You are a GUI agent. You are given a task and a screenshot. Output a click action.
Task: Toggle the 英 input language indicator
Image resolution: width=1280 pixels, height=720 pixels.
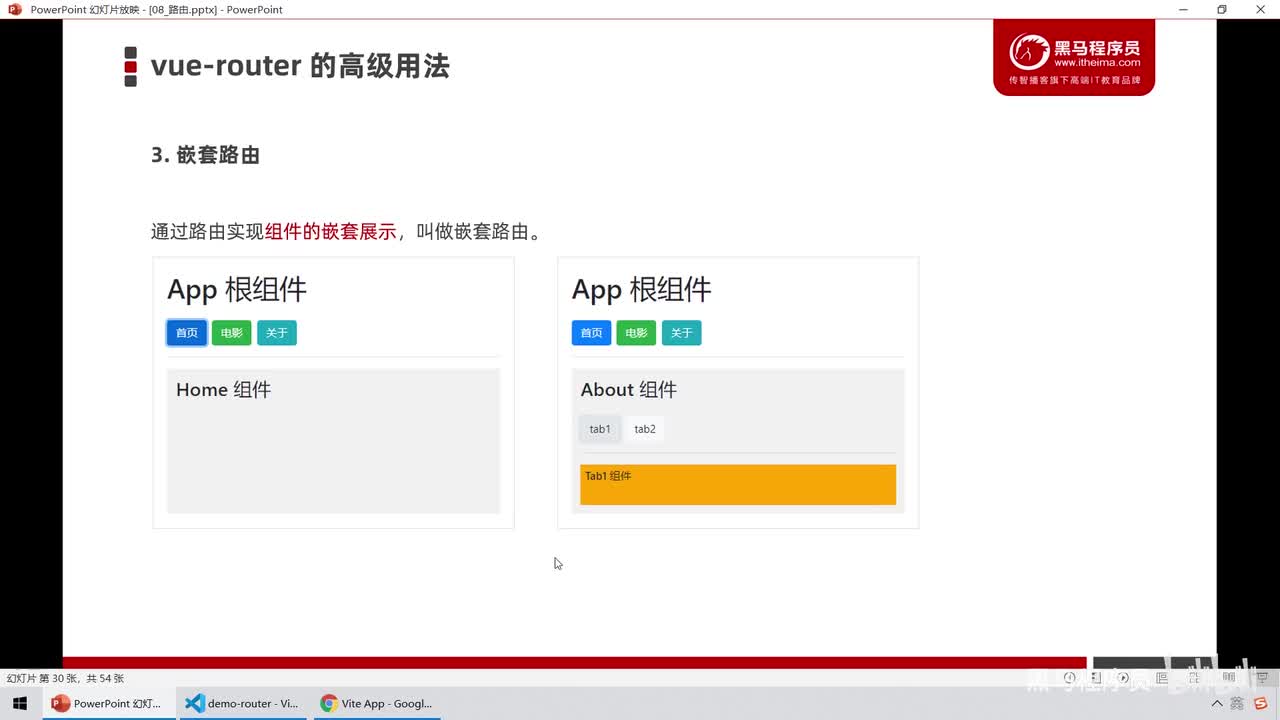[1236, 703]
